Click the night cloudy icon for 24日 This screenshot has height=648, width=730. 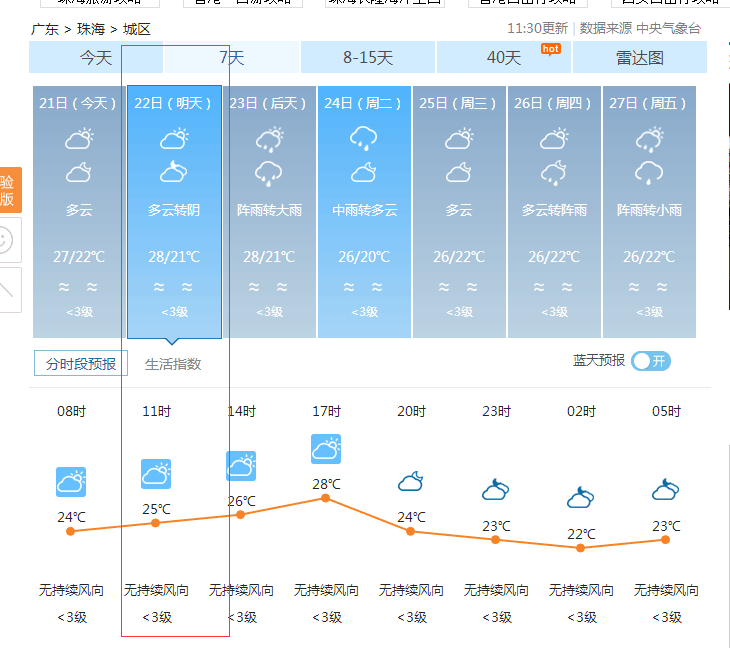(364, 173)
